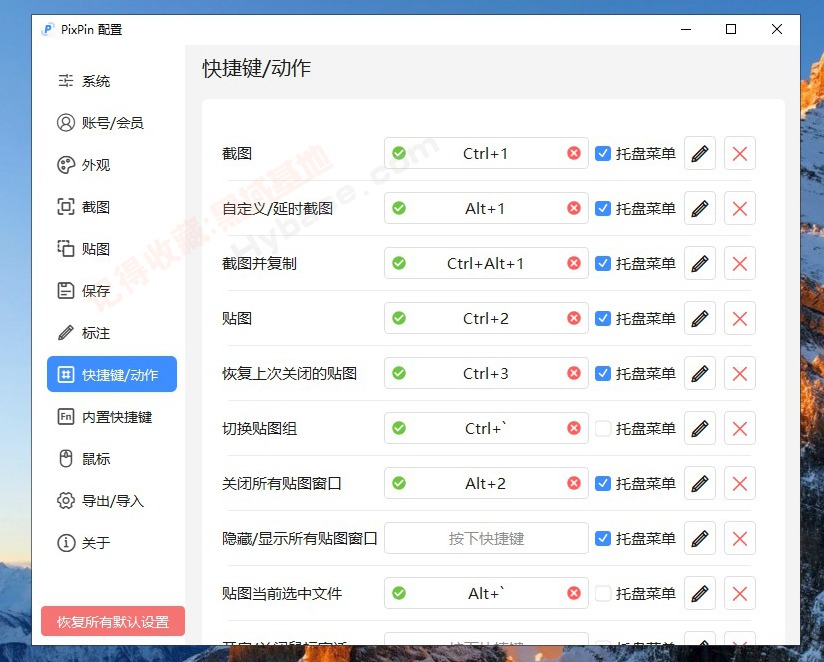Remove the Alt+2 shortcut row with red X
This screenshot has width=824, height=662.
(x=739, y=483)
